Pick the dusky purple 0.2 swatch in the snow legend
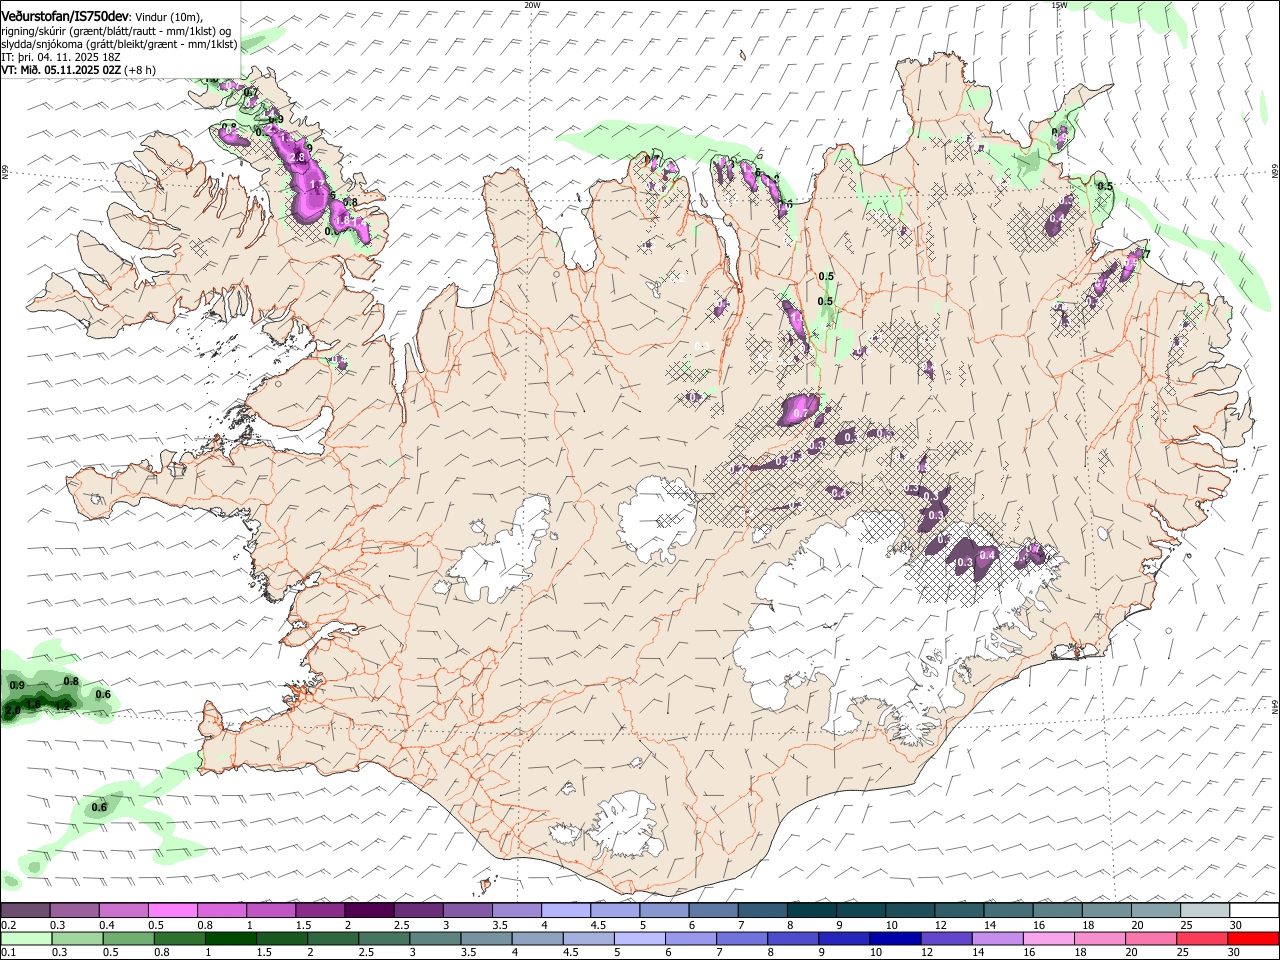This screenshot has height=960, width=1280. [26, 911]
